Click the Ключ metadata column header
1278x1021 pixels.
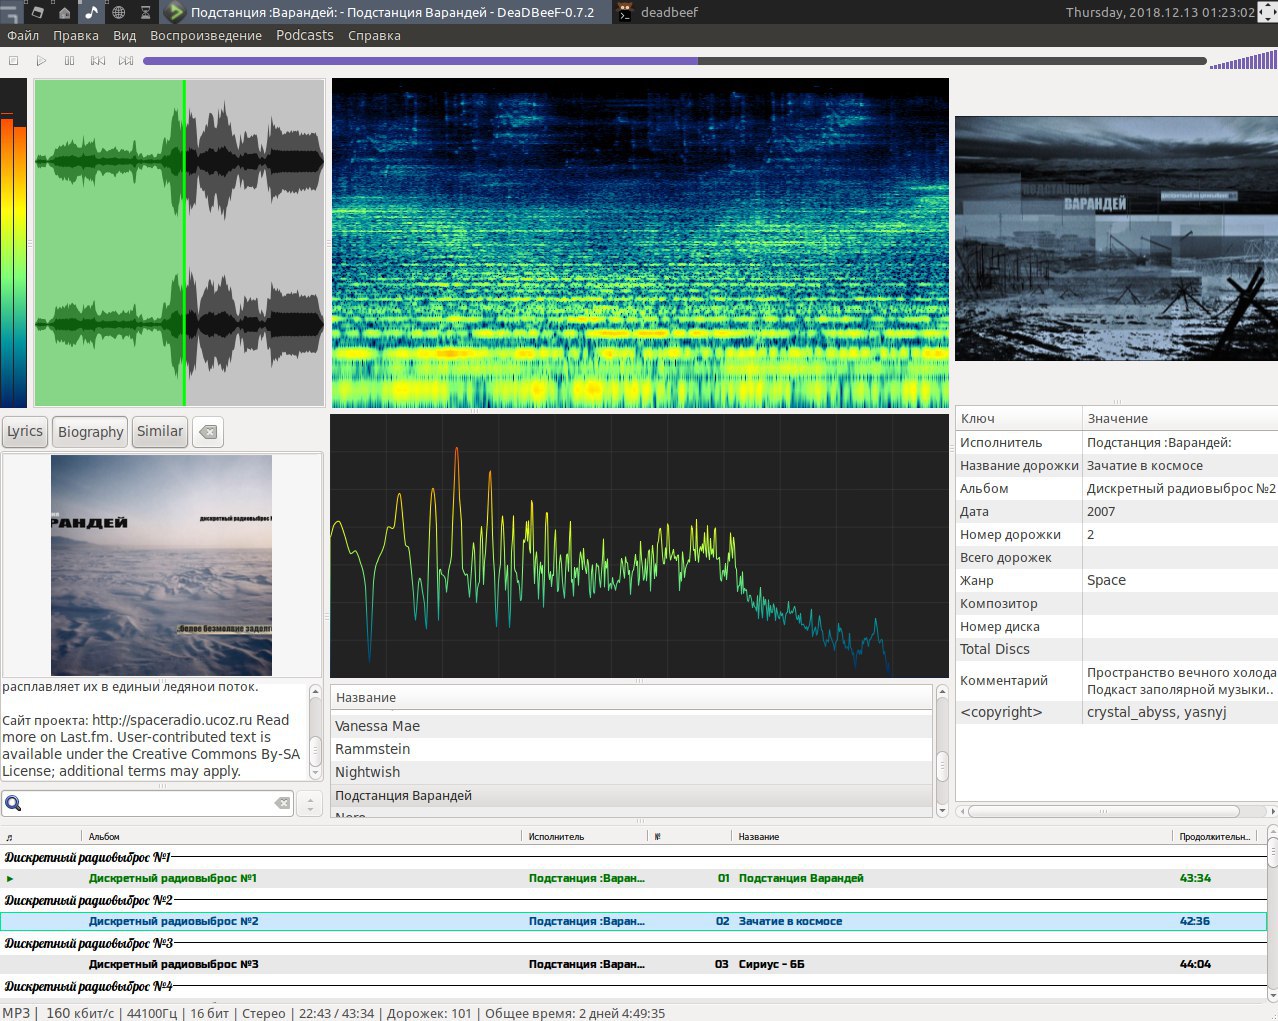(1019, 418)
